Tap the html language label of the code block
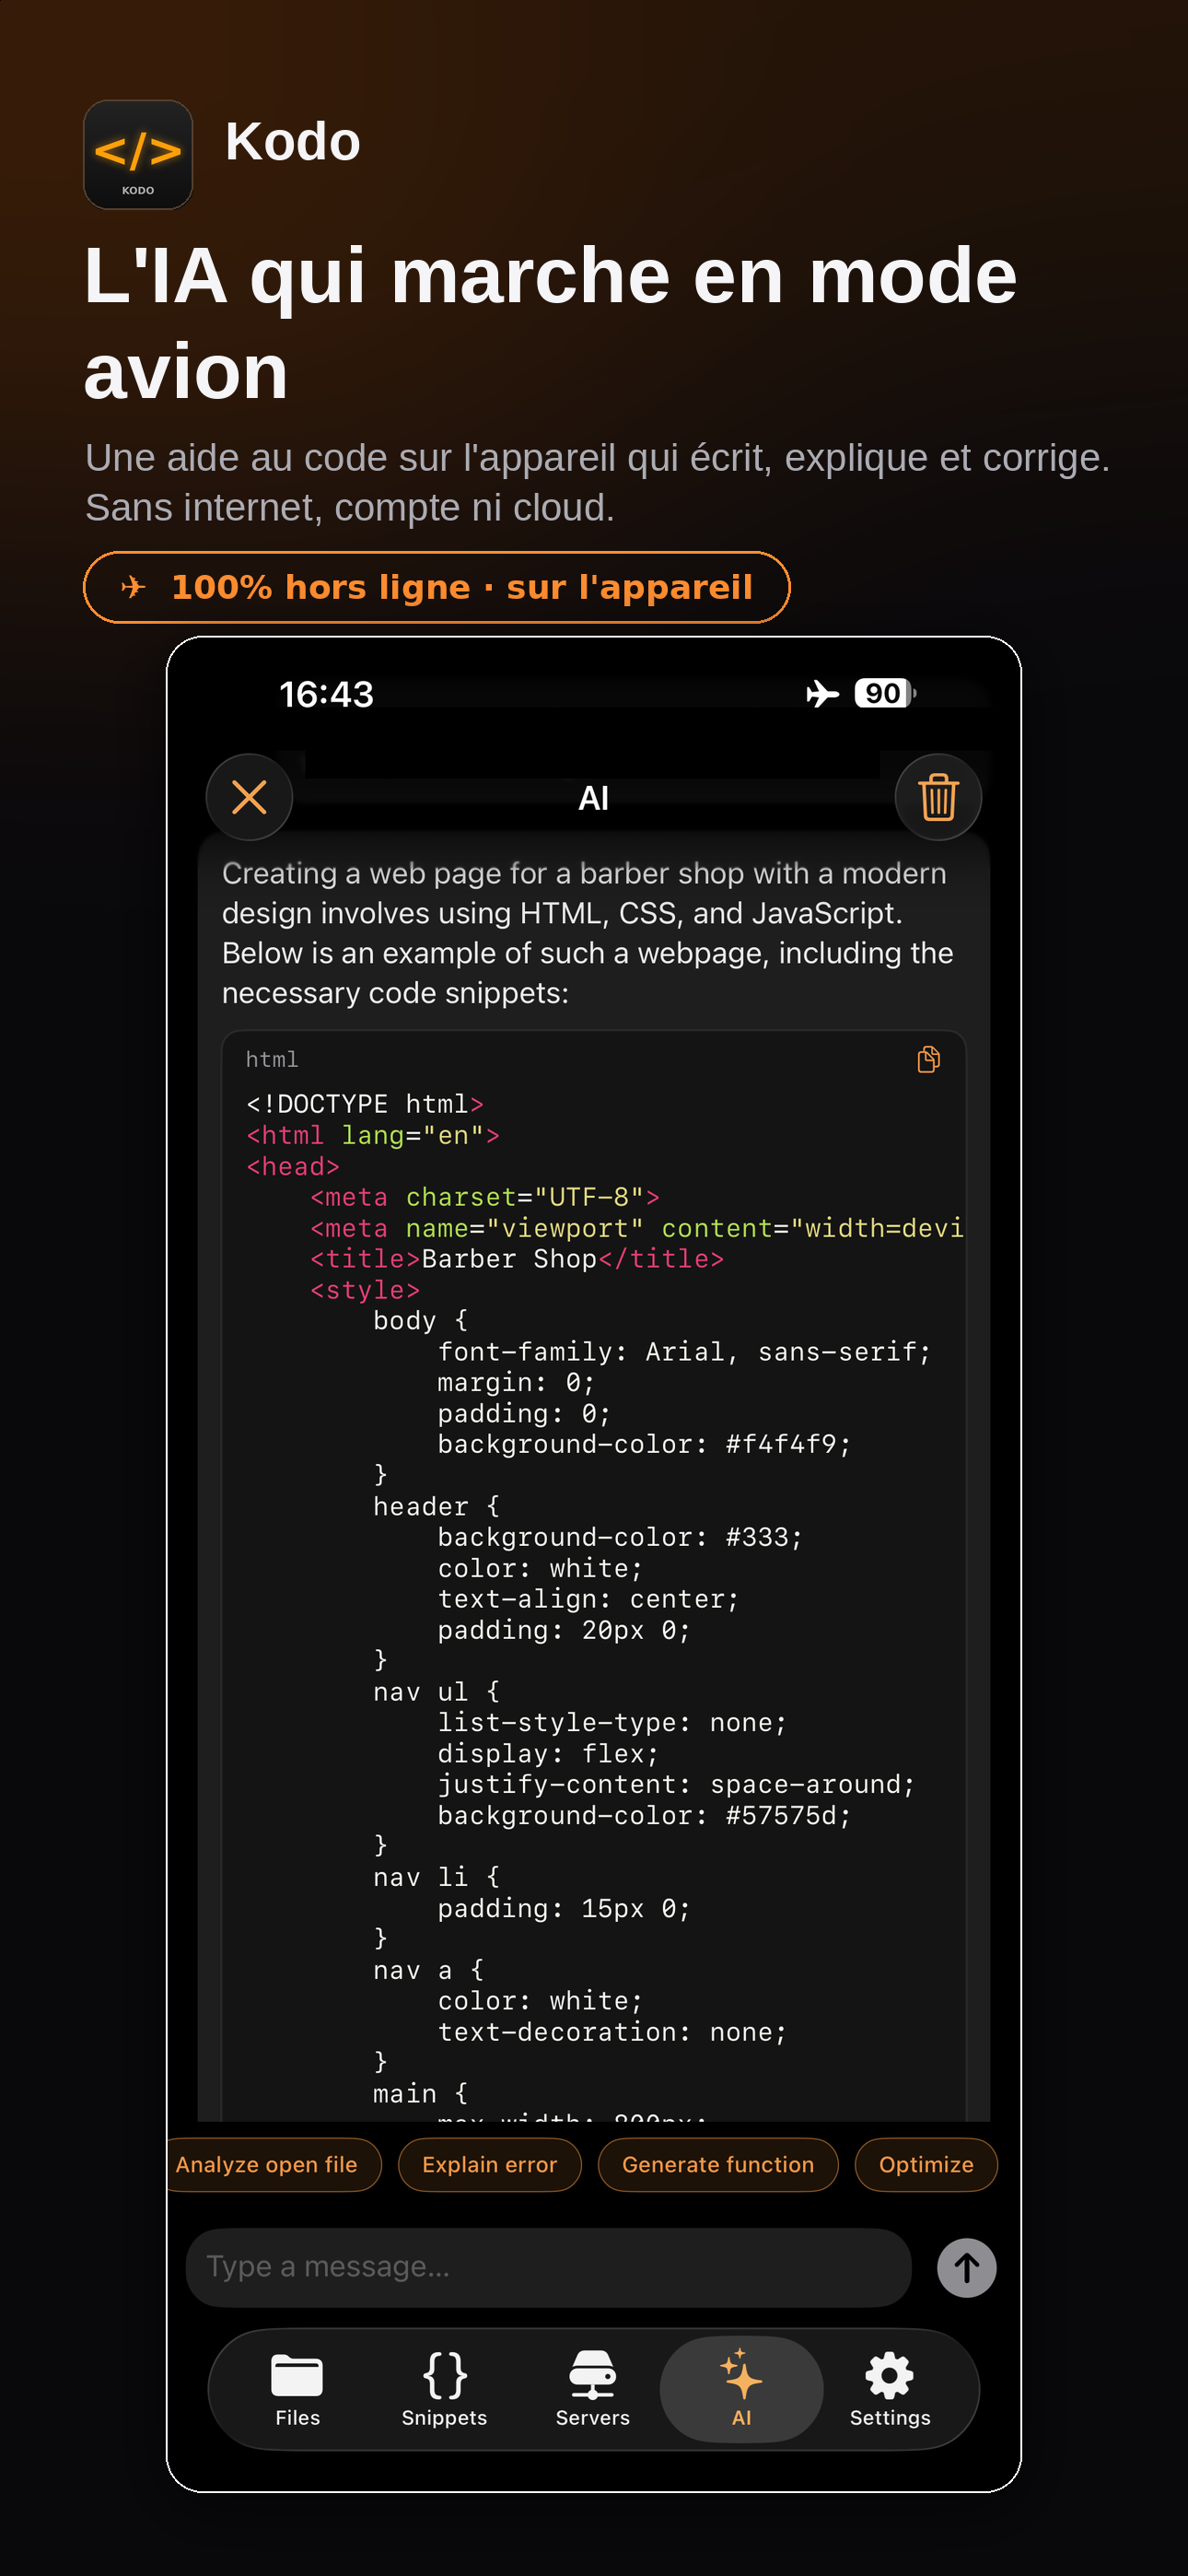The height and width of the screenshot is (2576, 1188). coord(271,1059)
